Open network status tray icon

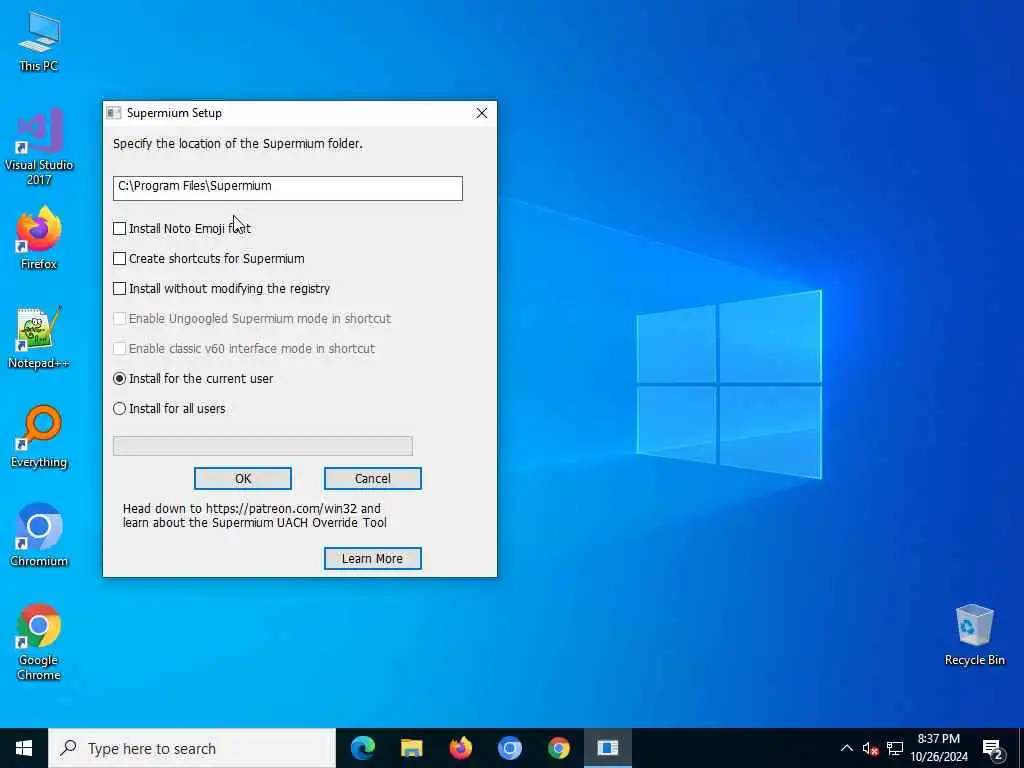(x=895, y=748)
